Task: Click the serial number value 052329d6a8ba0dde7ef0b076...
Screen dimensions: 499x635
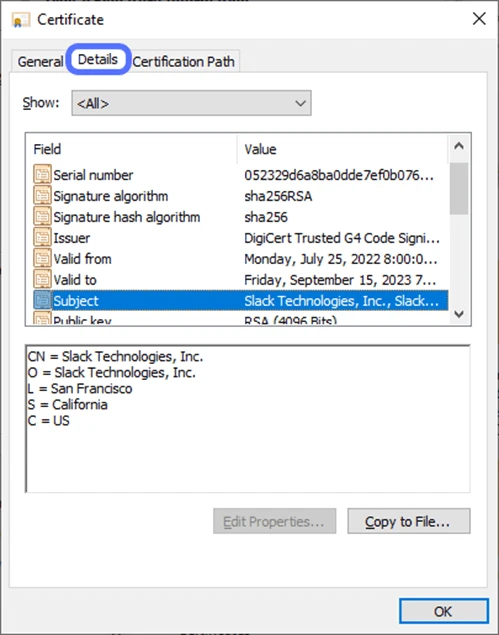Action: (339, 175)
